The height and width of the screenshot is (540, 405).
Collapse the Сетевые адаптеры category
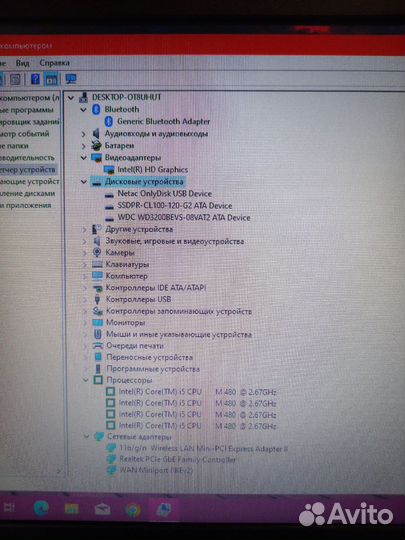86,437
